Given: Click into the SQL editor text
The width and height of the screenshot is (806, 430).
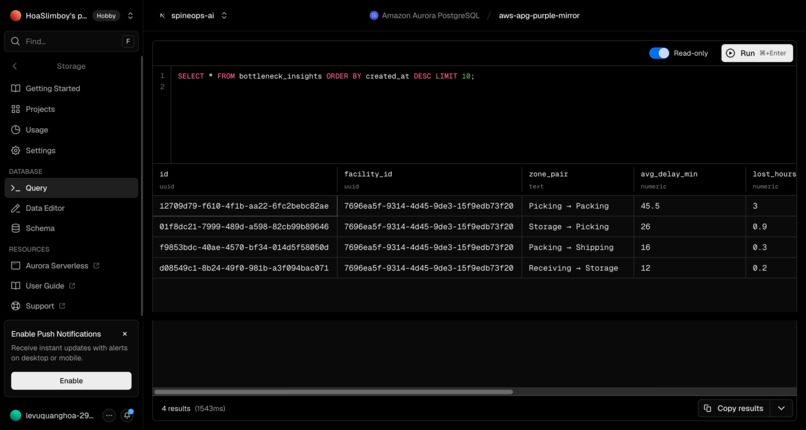Looking at the screenshot, I should pyautogui.click(x=326, y=76).
